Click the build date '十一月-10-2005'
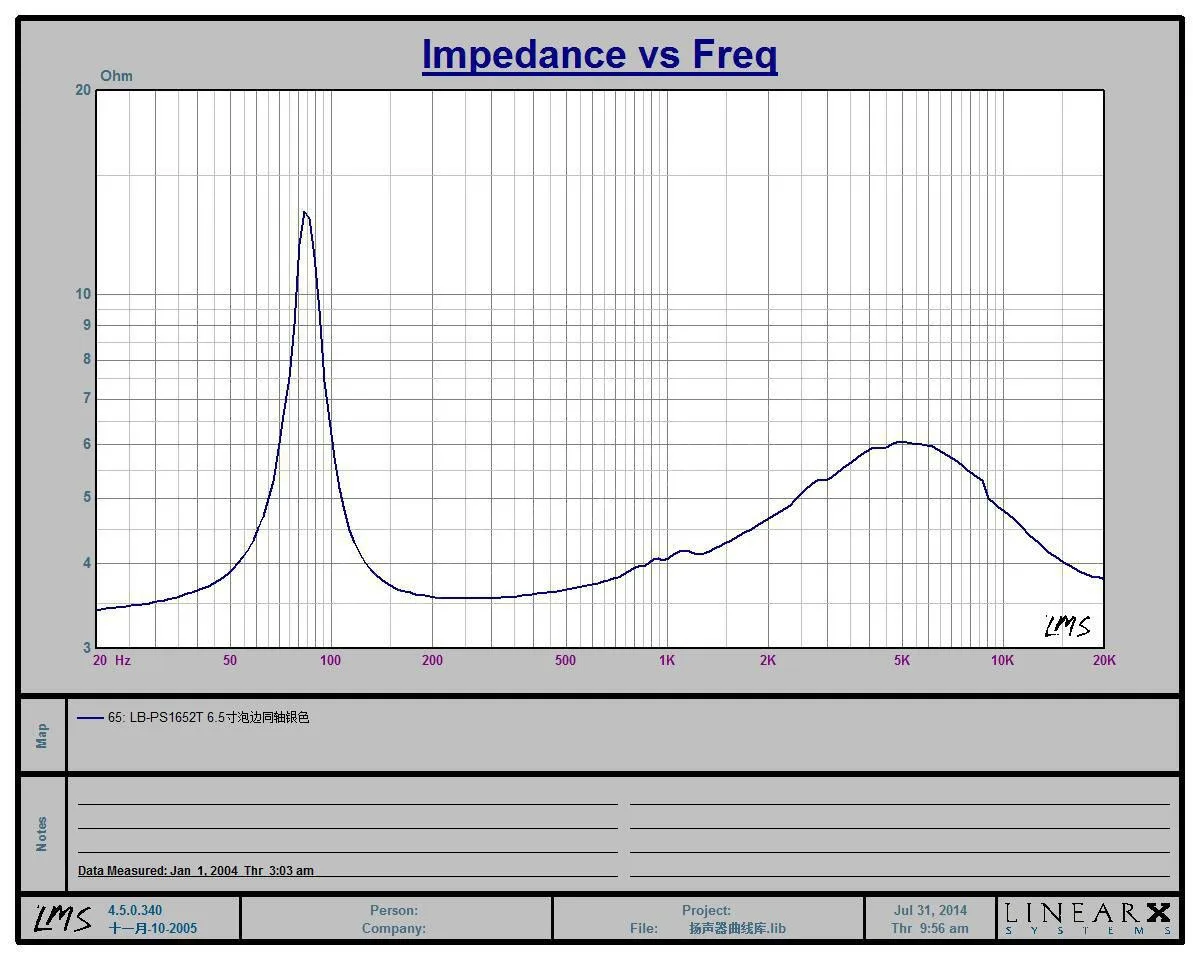The height and width of the screenshot is (960, 1200). [x=153, y=928]
